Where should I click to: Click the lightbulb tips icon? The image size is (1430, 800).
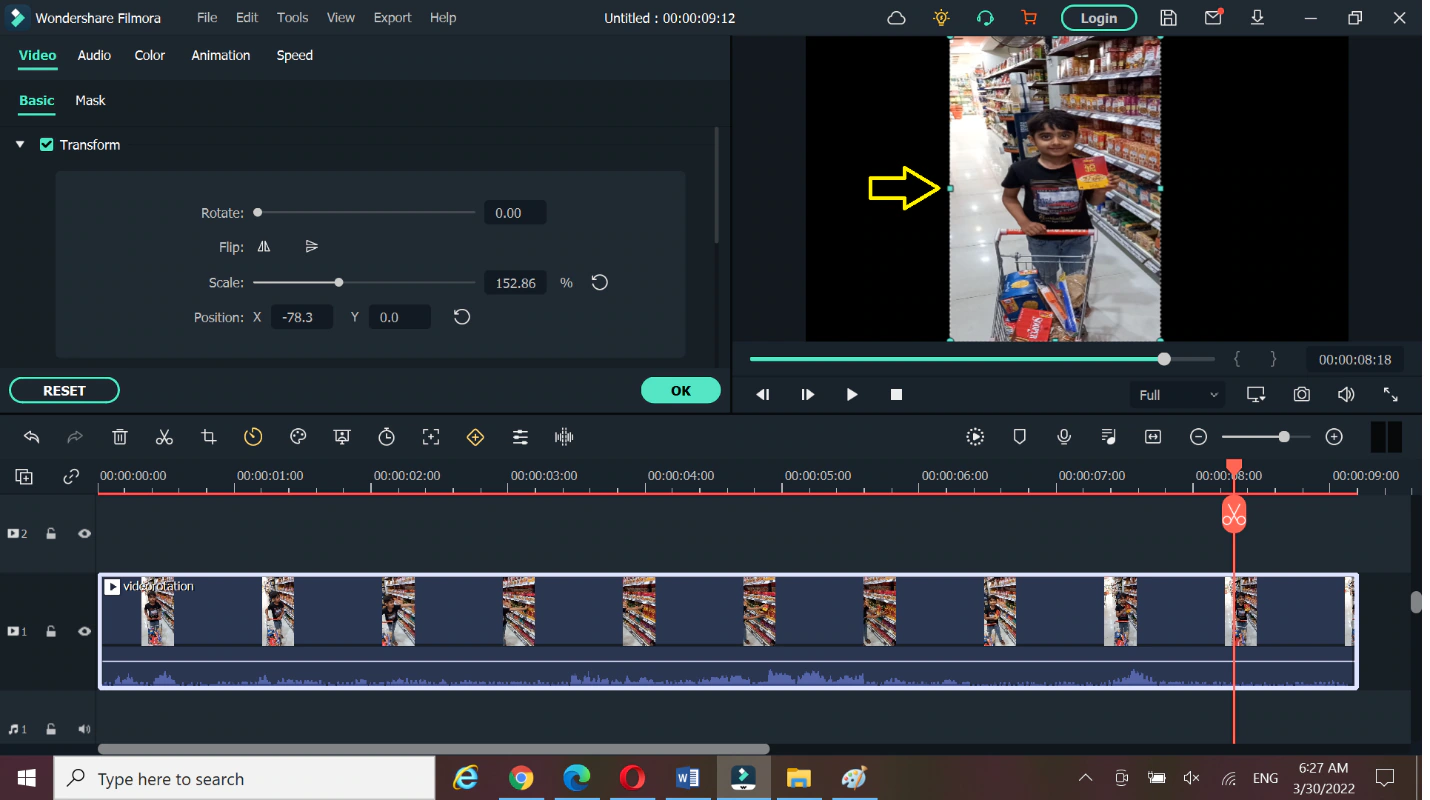(941, 18)
